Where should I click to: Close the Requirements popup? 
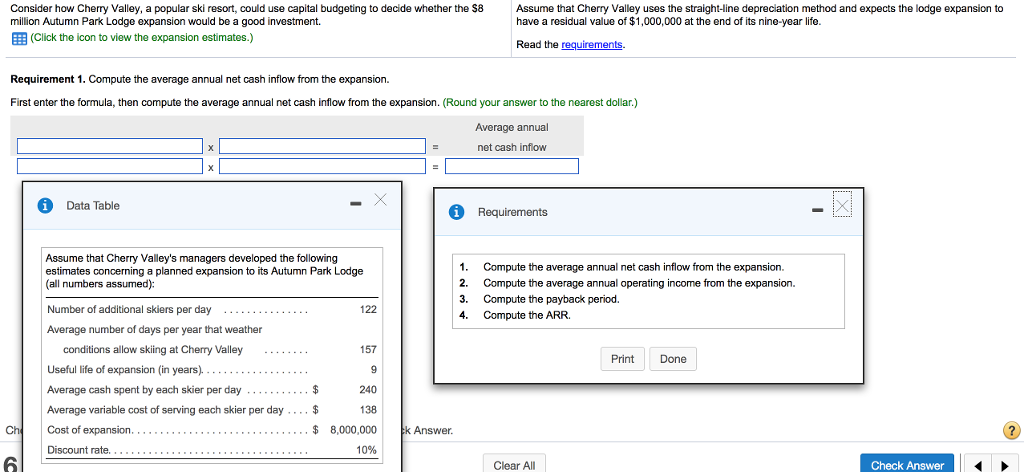click(x=843, y=206)
